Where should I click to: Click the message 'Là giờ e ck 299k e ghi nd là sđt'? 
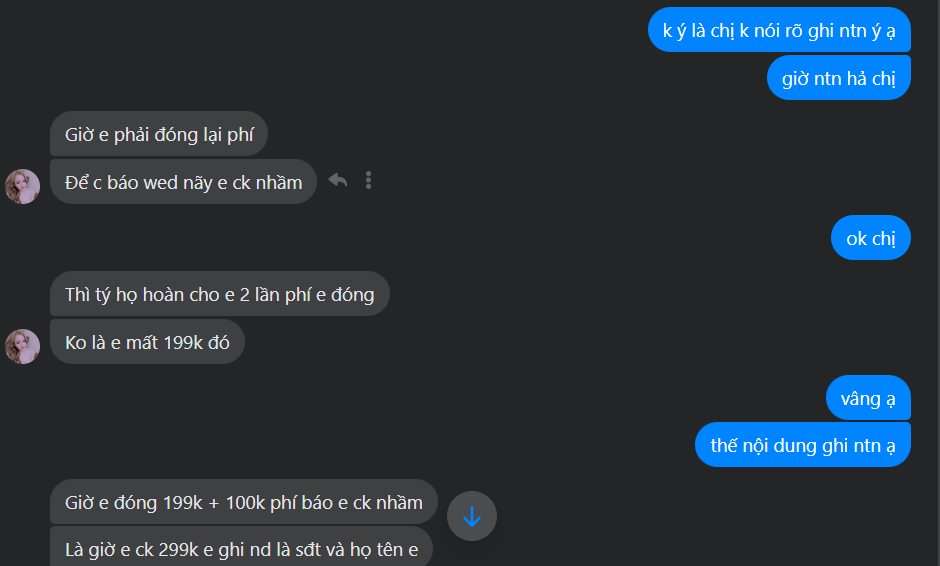tap(242, 548)
